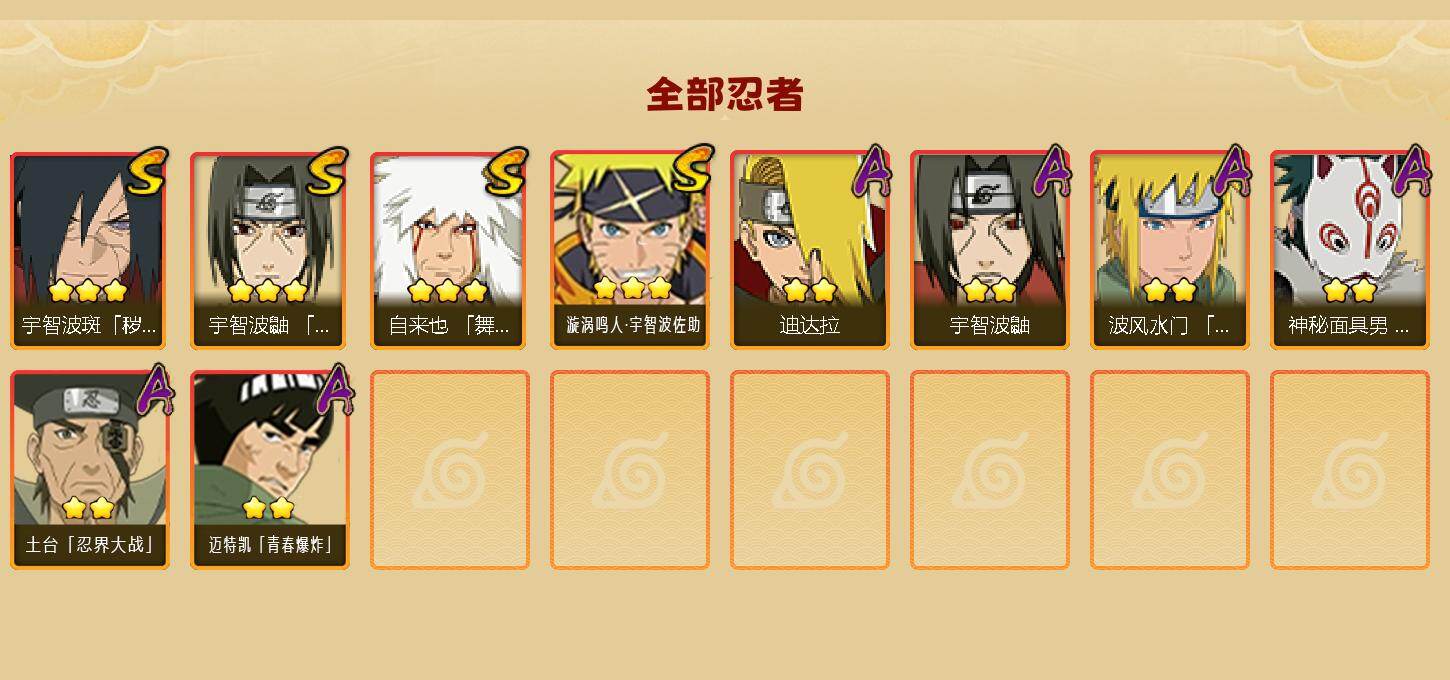Open the 迈特凯「青春爆炸」 card
Viewport: 1450px width, 680px height.
pos(270,470)
